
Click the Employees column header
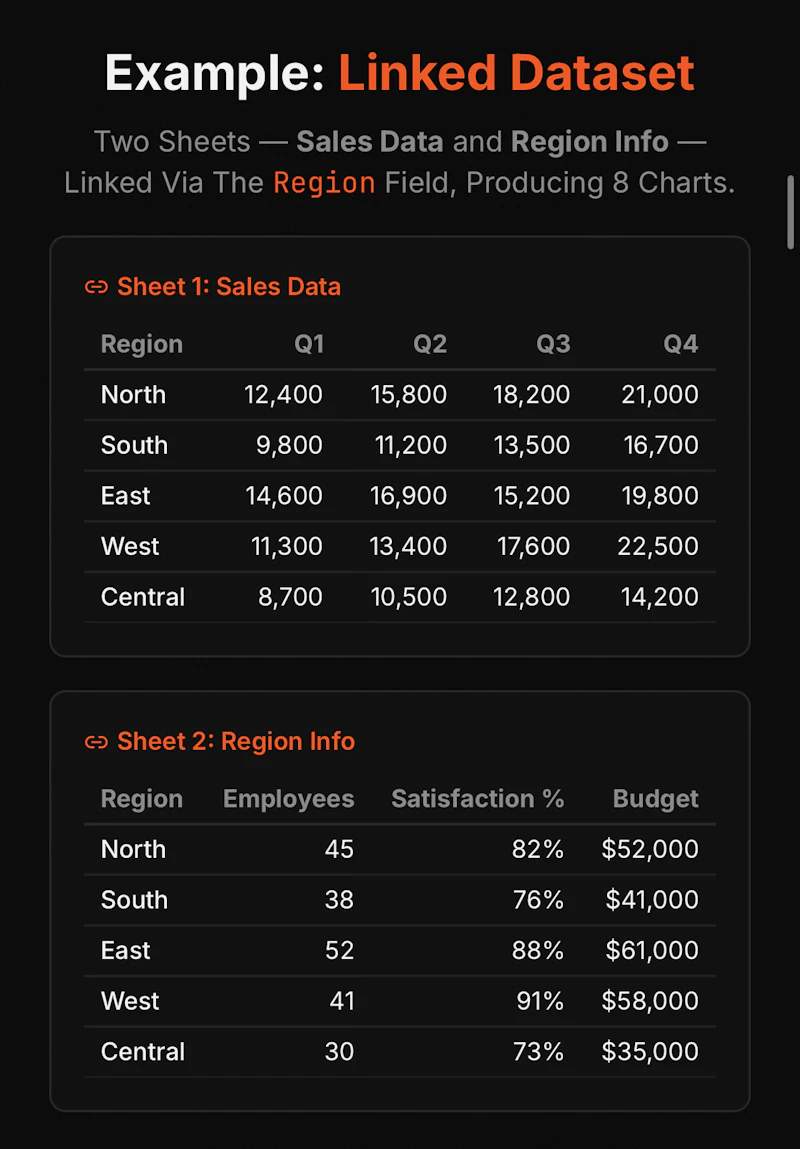click(x=289, y=799)
